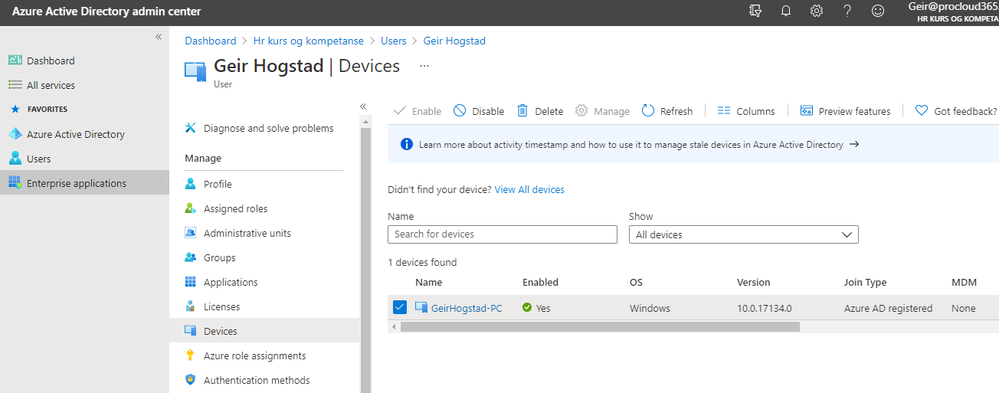This screenshot has height=393, width=999.
Task: Open Applications in the user menu
Action: (231, 282)
